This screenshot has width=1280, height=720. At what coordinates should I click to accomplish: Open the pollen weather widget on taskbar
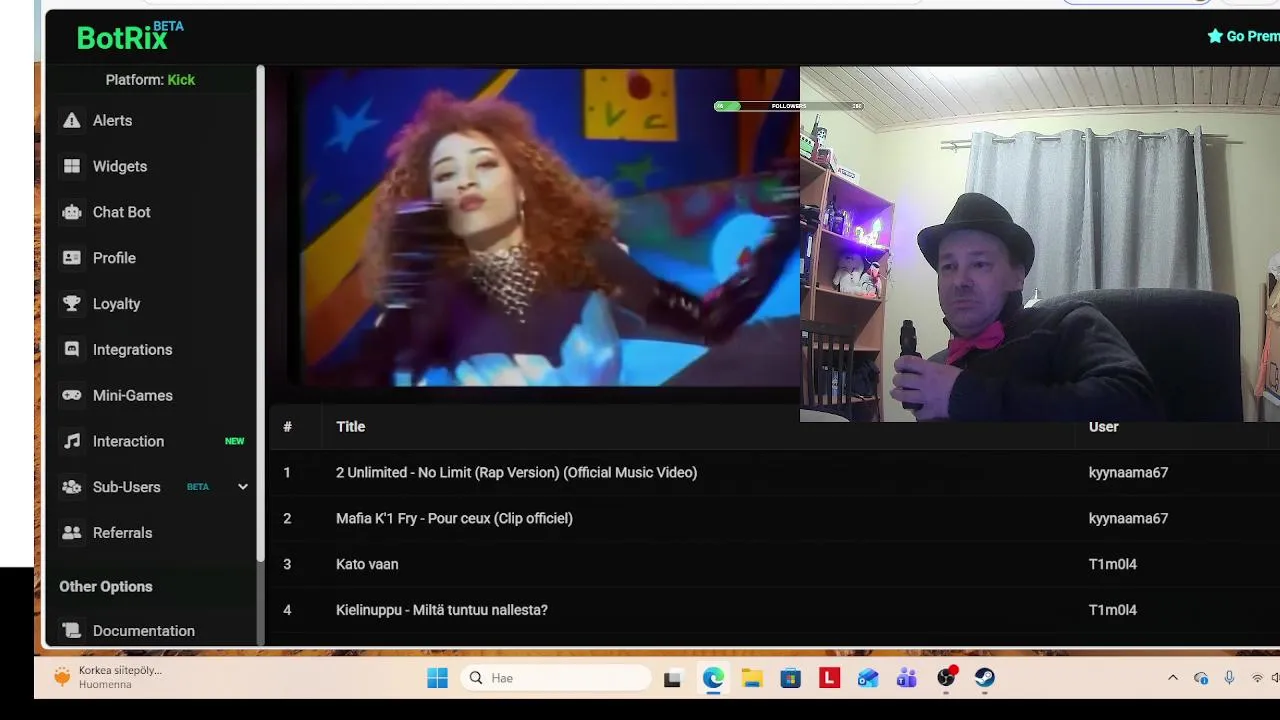pos(108,677)
